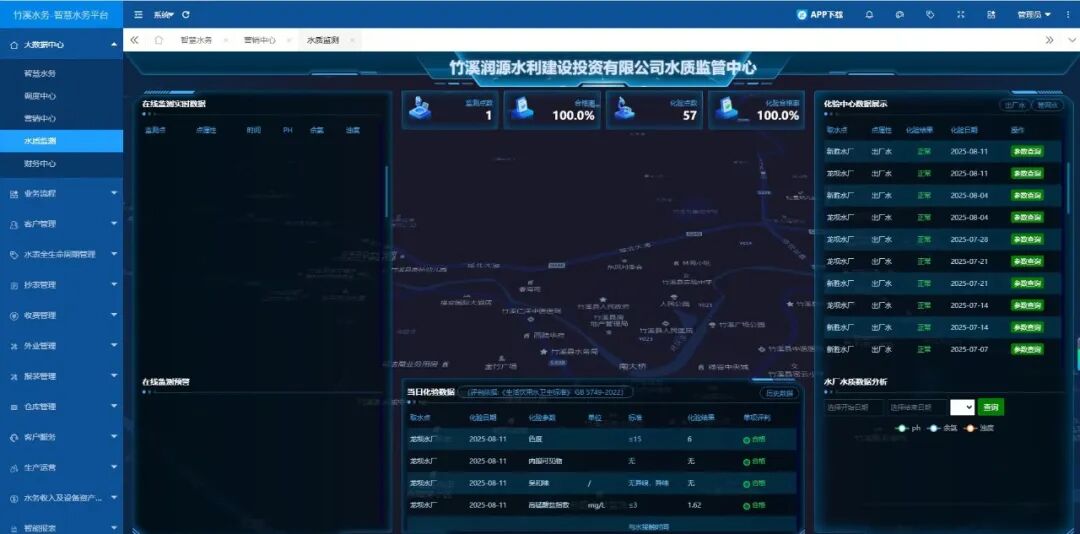Open the notification bell

click(869, 14)
